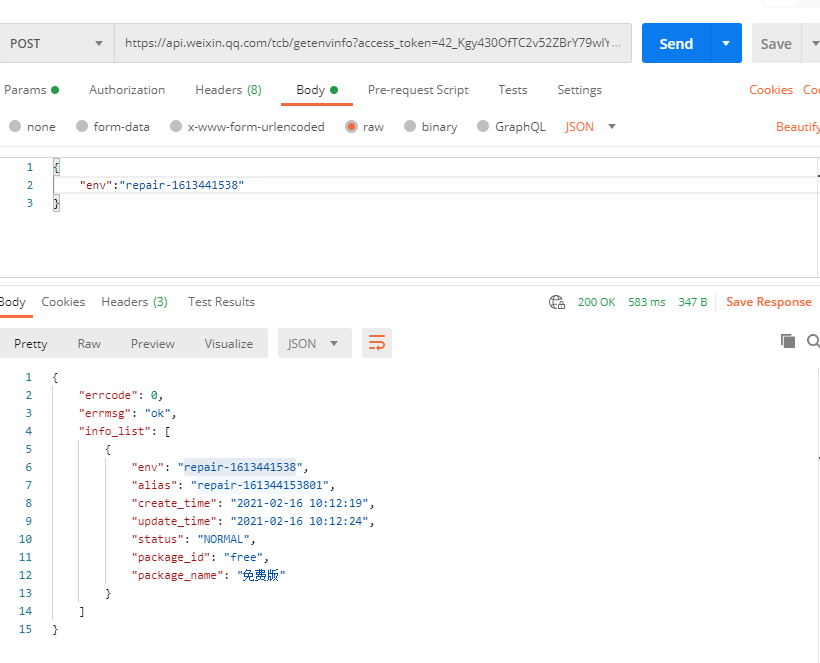Open the response Headers (3) tab
Screen dimensions: 820x663
pos(134,302)
